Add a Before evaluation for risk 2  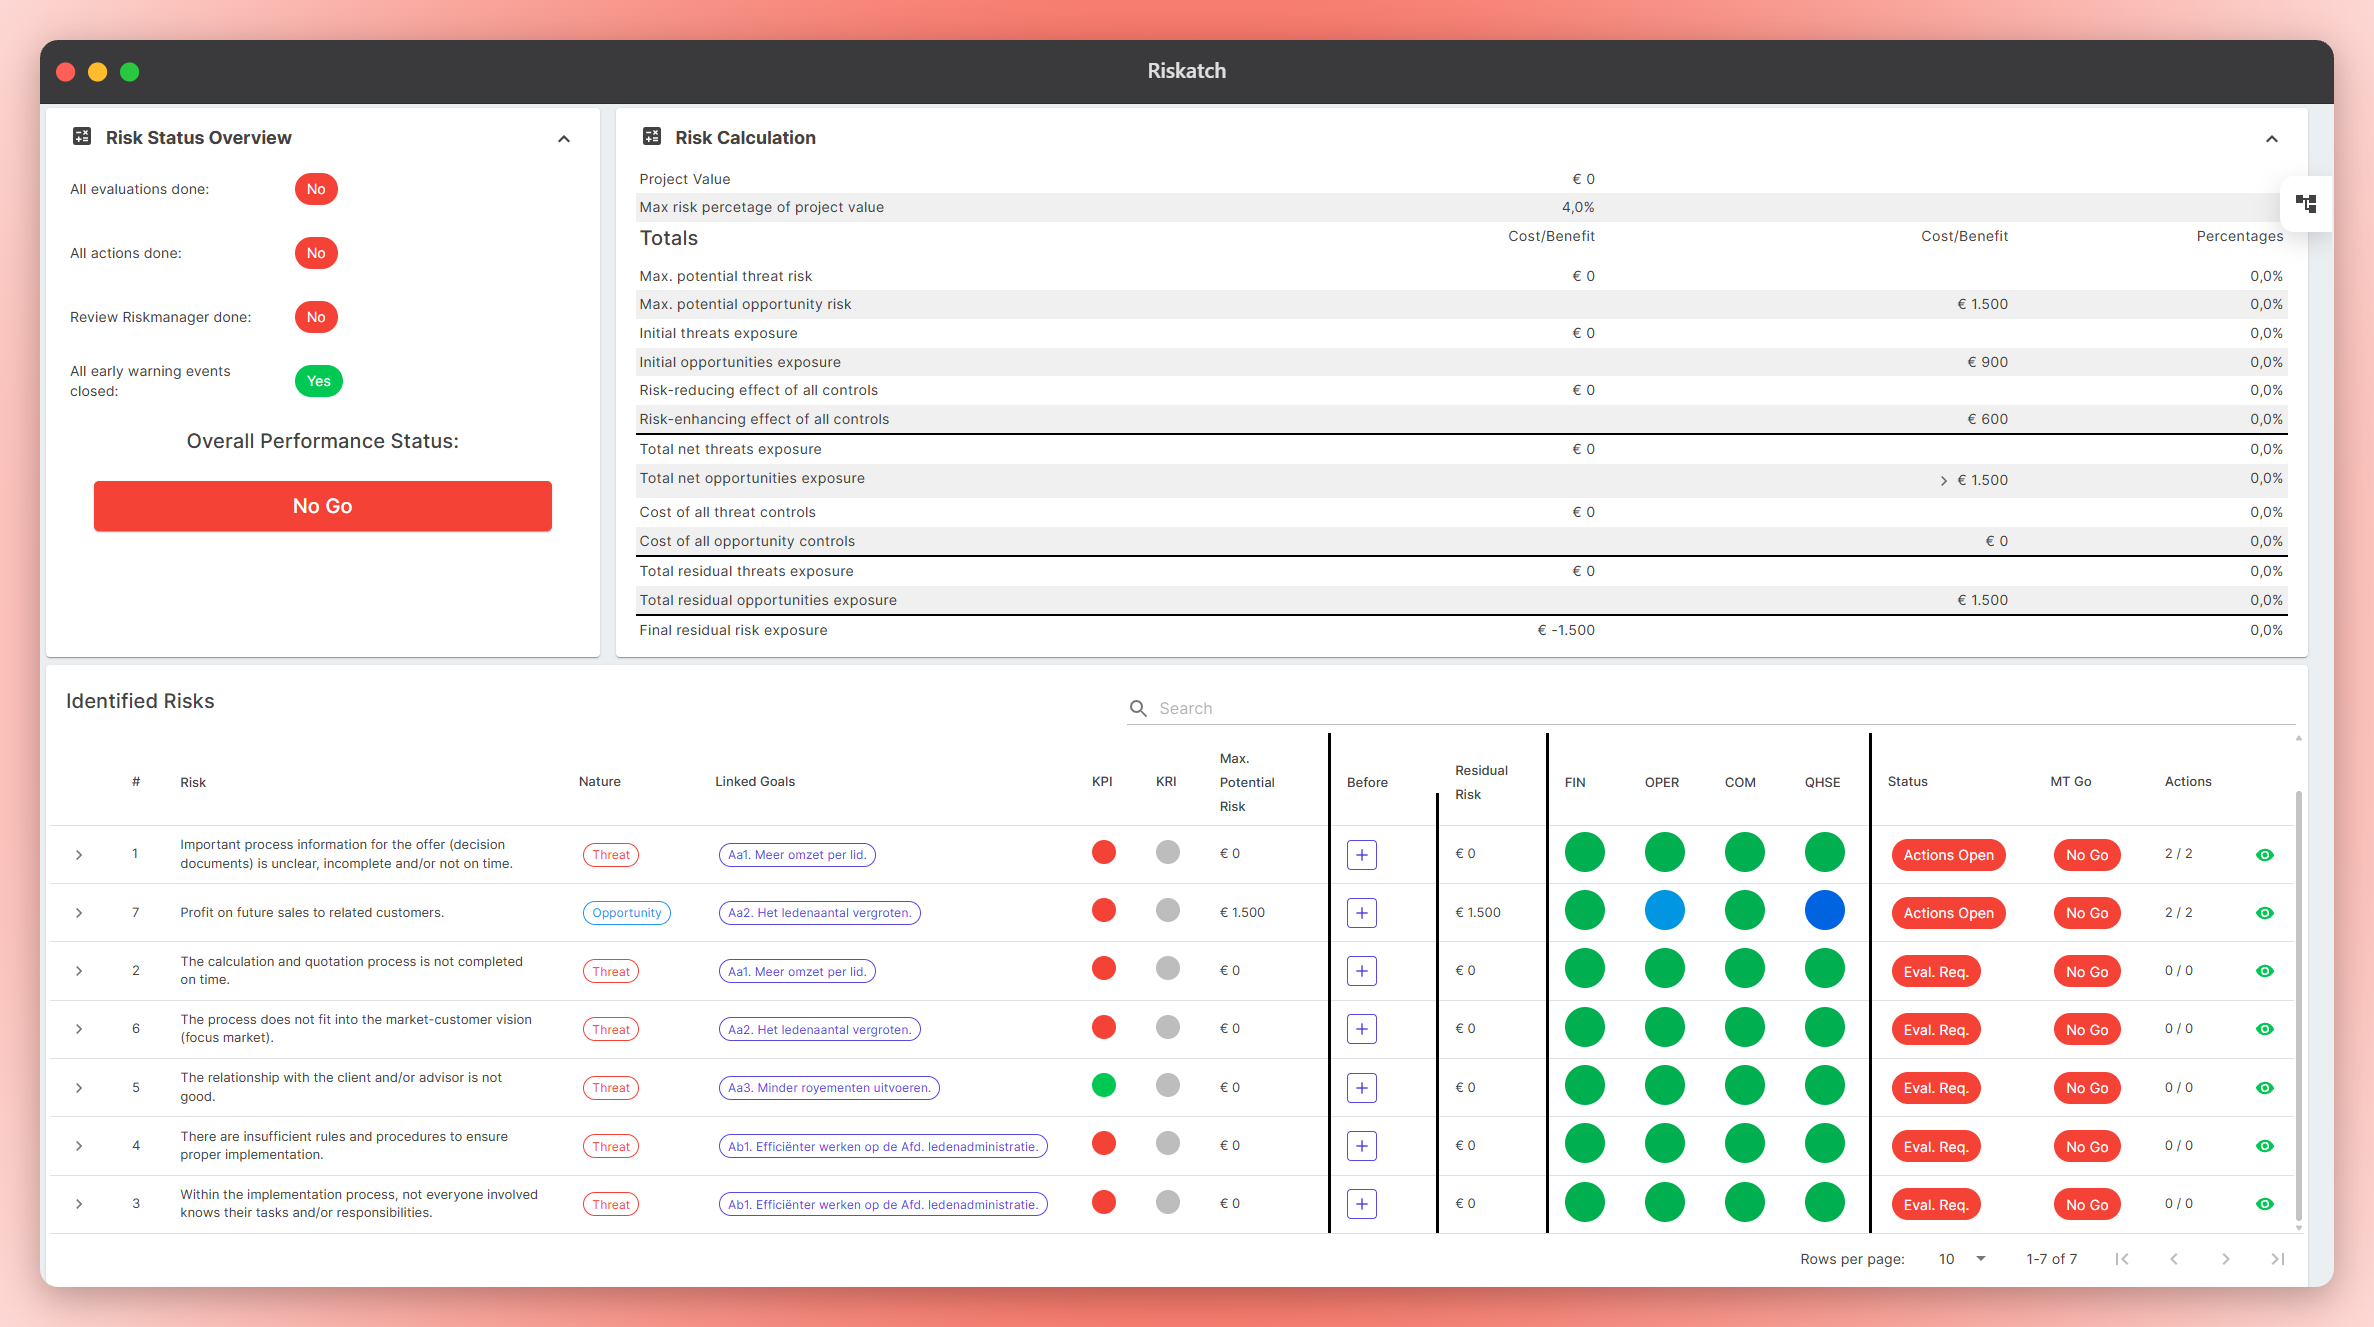[1362, 971]
